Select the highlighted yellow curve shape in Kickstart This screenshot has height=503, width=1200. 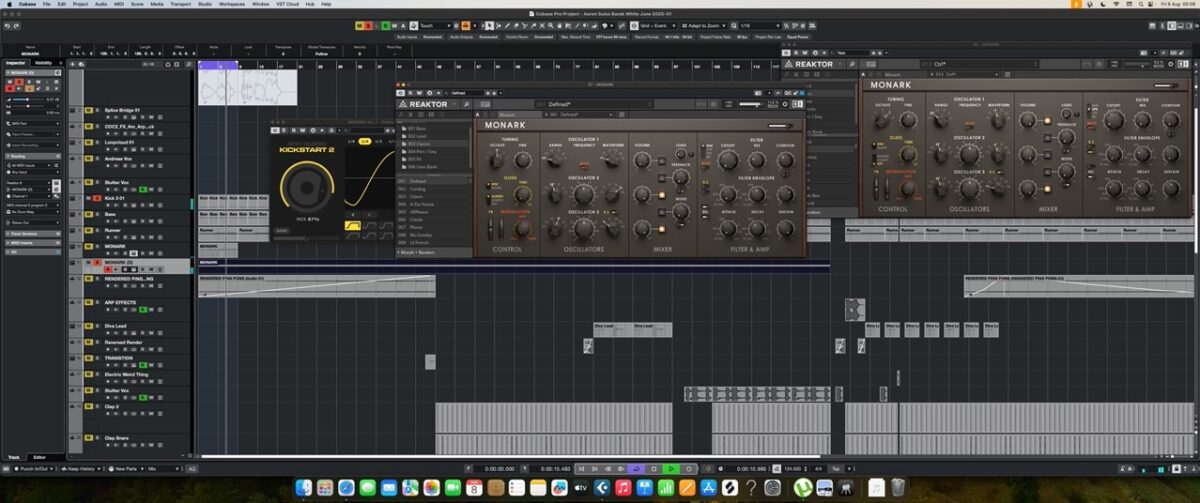pyautogui.click(x=353, y=225)
